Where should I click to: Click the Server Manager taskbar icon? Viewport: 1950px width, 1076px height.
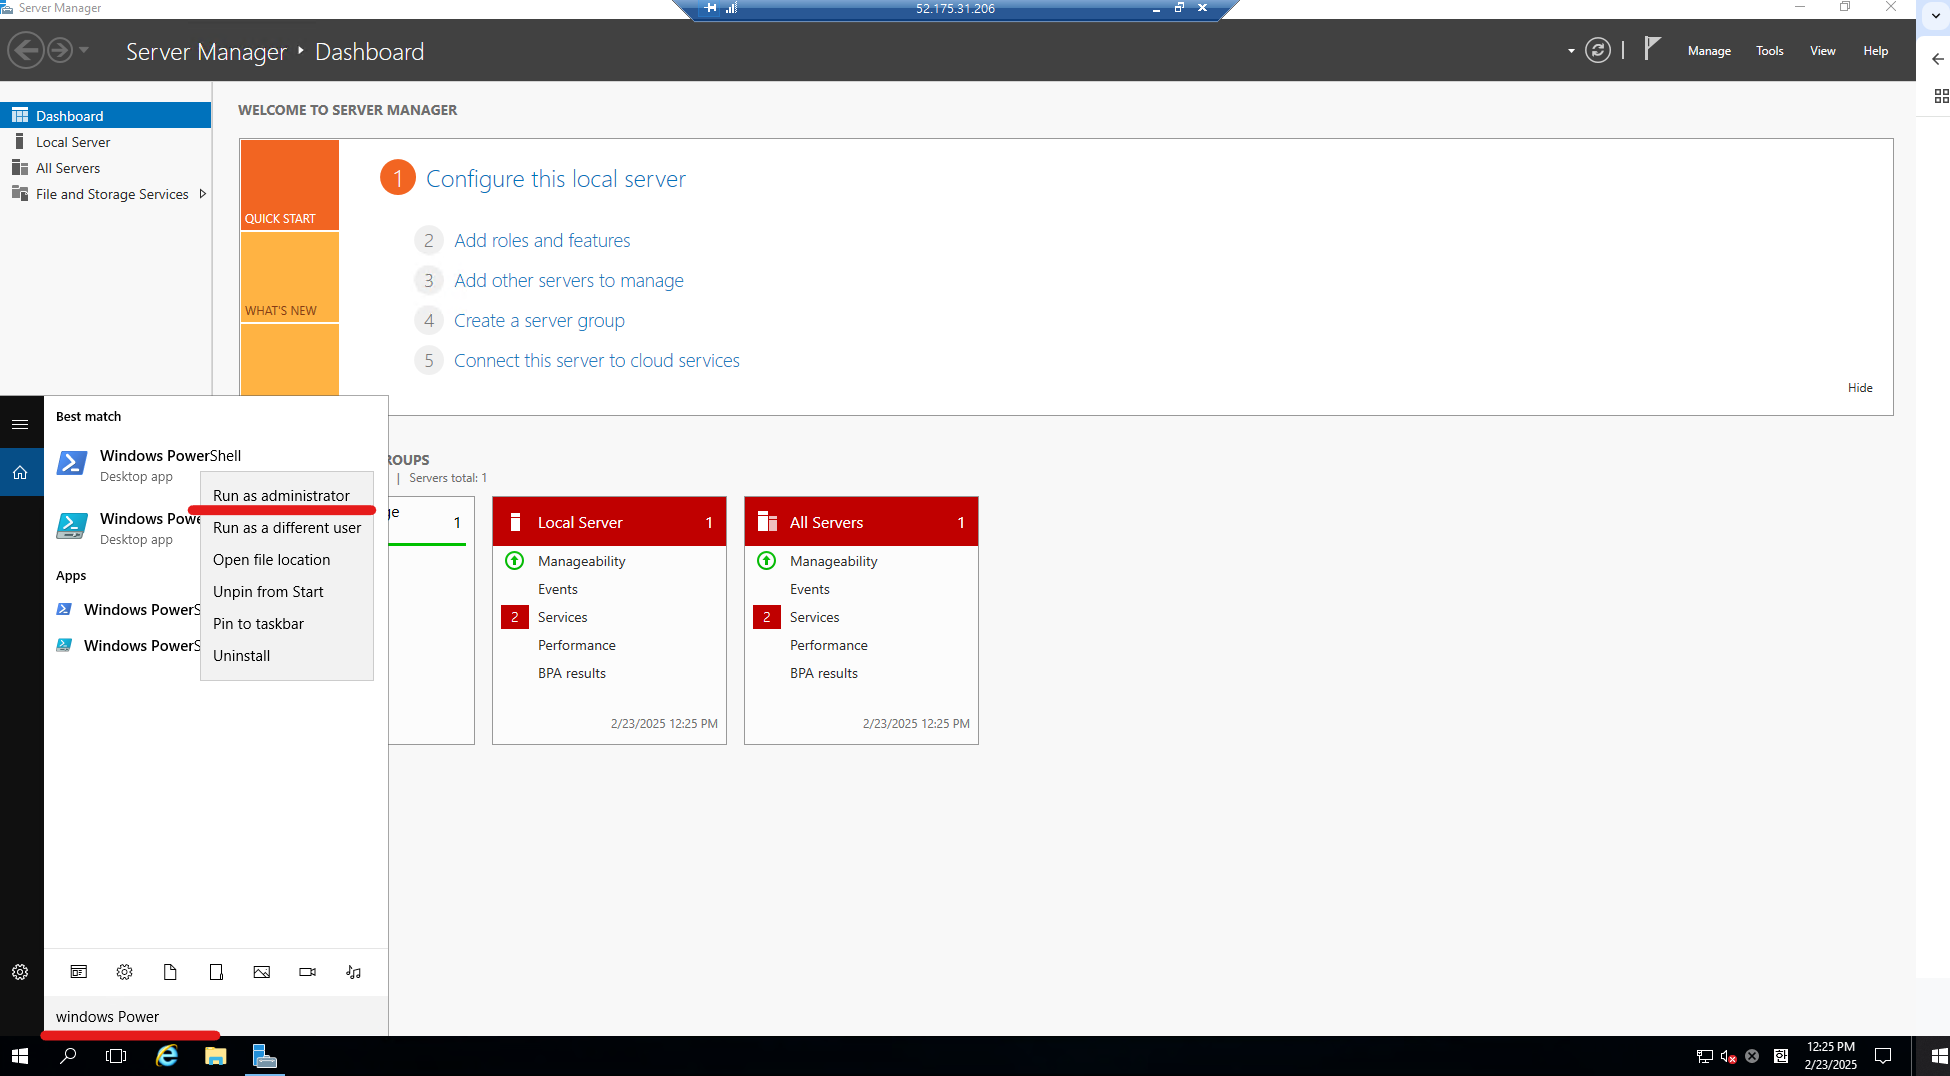coord(265,1056)
